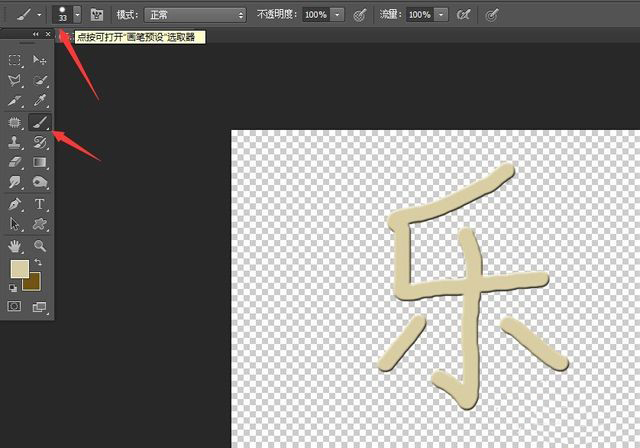Select the Smudge finger tool

(x=15, y=182)
